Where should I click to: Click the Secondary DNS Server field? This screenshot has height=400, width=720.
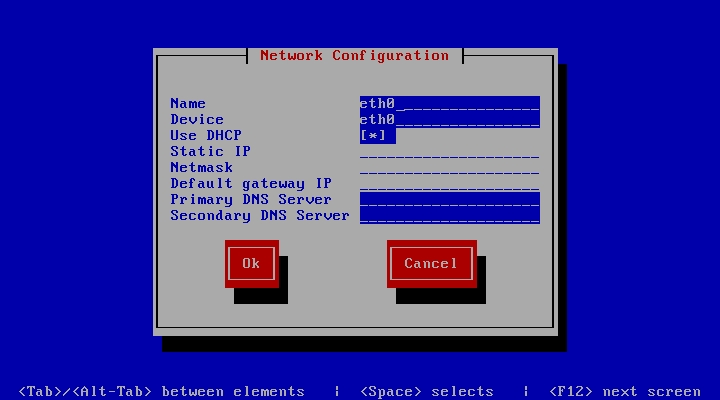449,216
